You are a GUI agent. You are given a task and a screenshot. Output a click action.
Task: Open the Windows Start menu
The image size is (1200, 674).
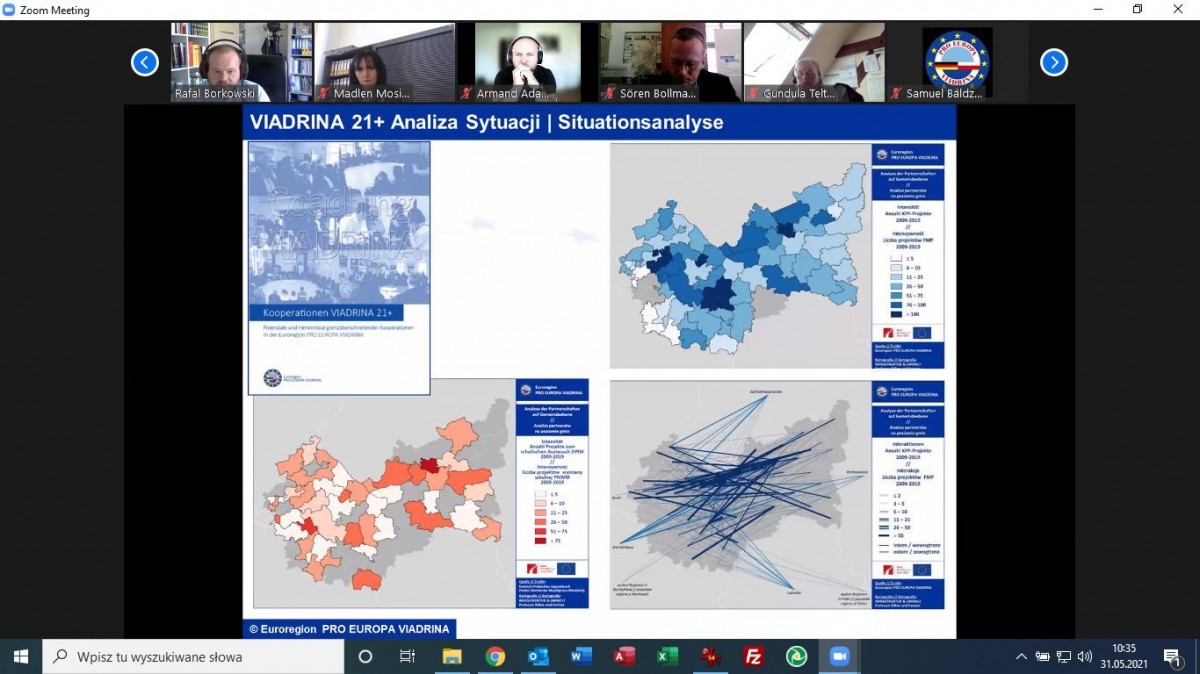pyautogui.click(x=21, y=657)
